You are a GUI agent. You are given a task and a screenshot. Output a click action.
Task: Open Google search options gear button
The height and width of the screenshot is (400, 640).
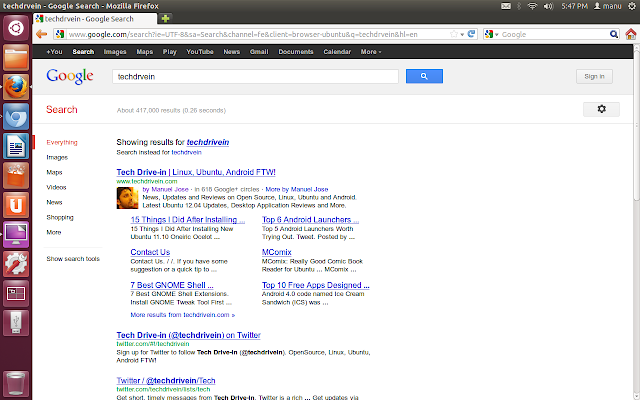(x=601, y=109)
